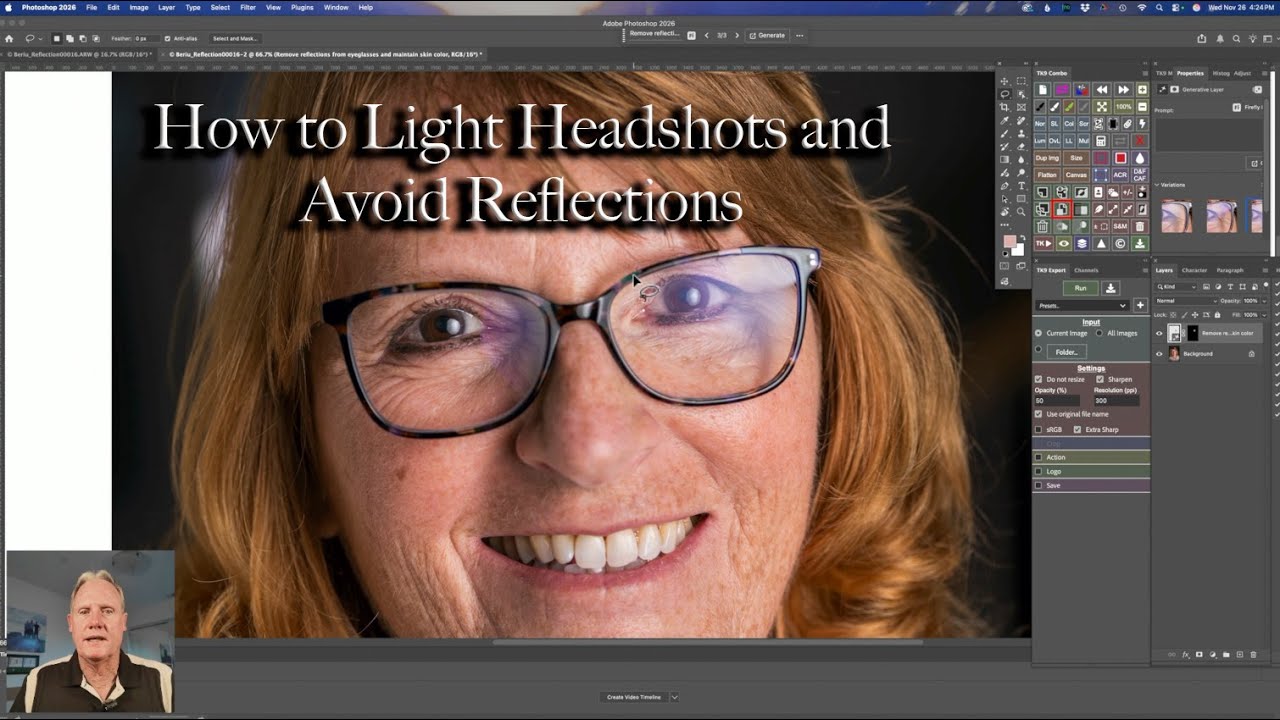Select the Lasso tool in toolbar
The width and height of the screenshot is (1280, 720).
point(1005,94)
